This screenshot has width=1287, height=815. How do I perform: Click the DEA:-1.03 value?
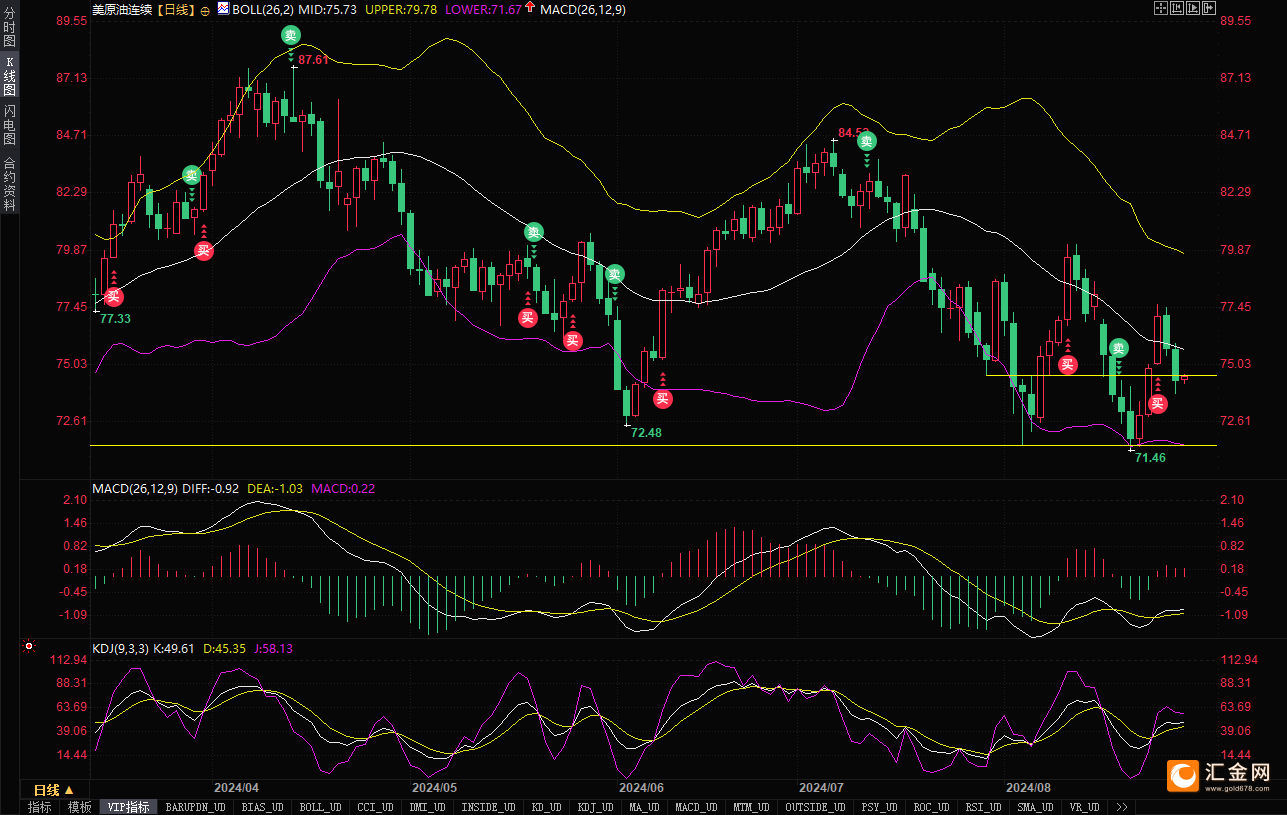tap(275, 489)
